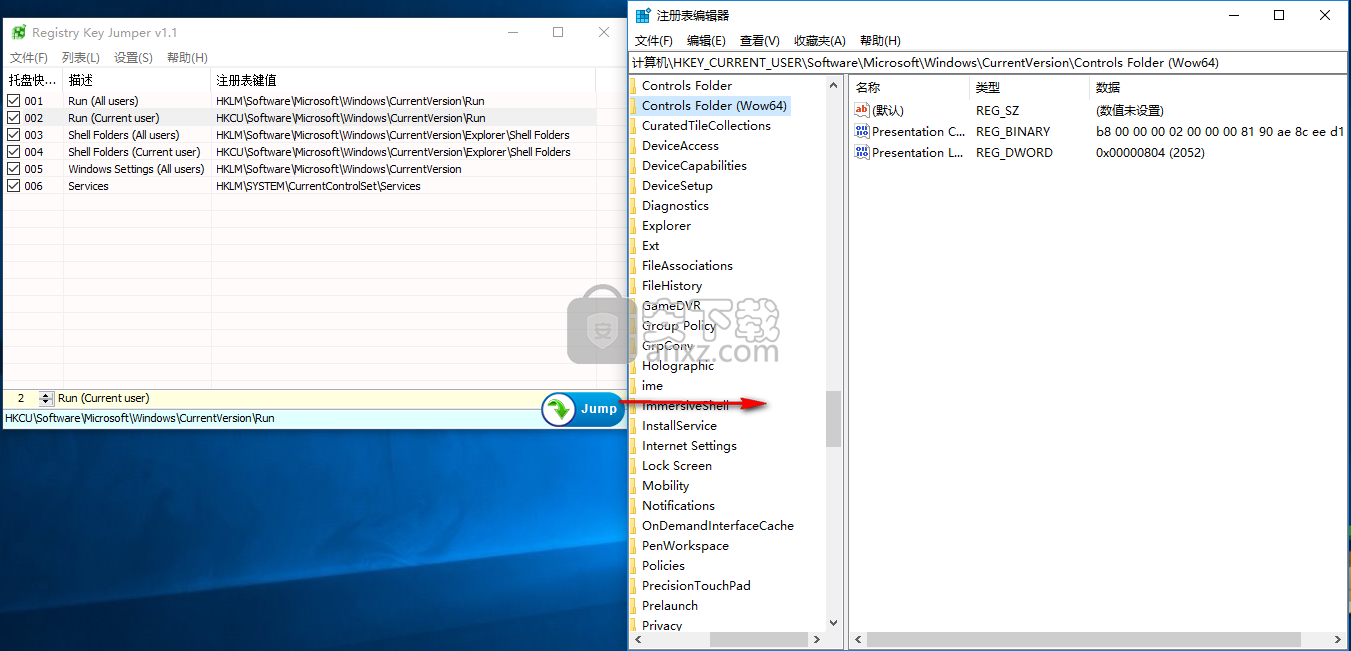This screenshot has width=1351, height=651.
Task: Click the value pane horizontal scrollbar thumb
Action: pyautogui.click(x=1084, y=639)
